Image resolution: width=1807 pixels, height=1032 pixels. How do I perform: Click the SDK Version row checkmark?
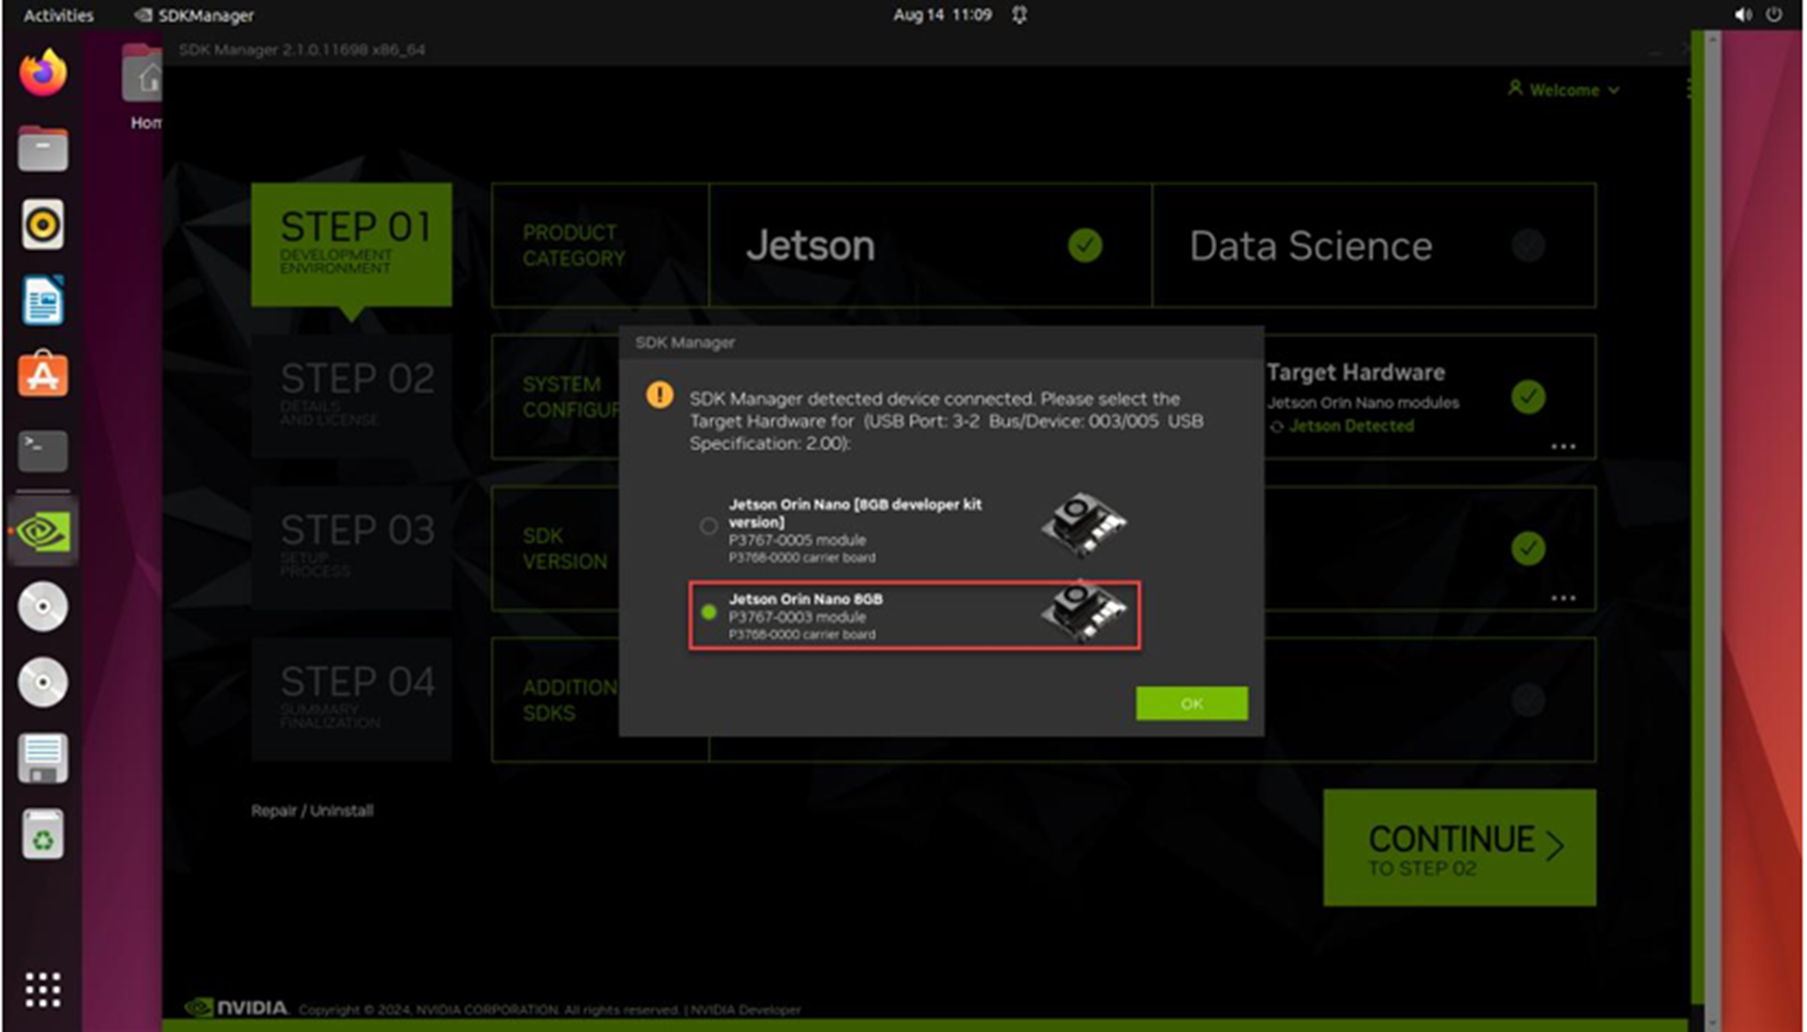pos(1528,548)
